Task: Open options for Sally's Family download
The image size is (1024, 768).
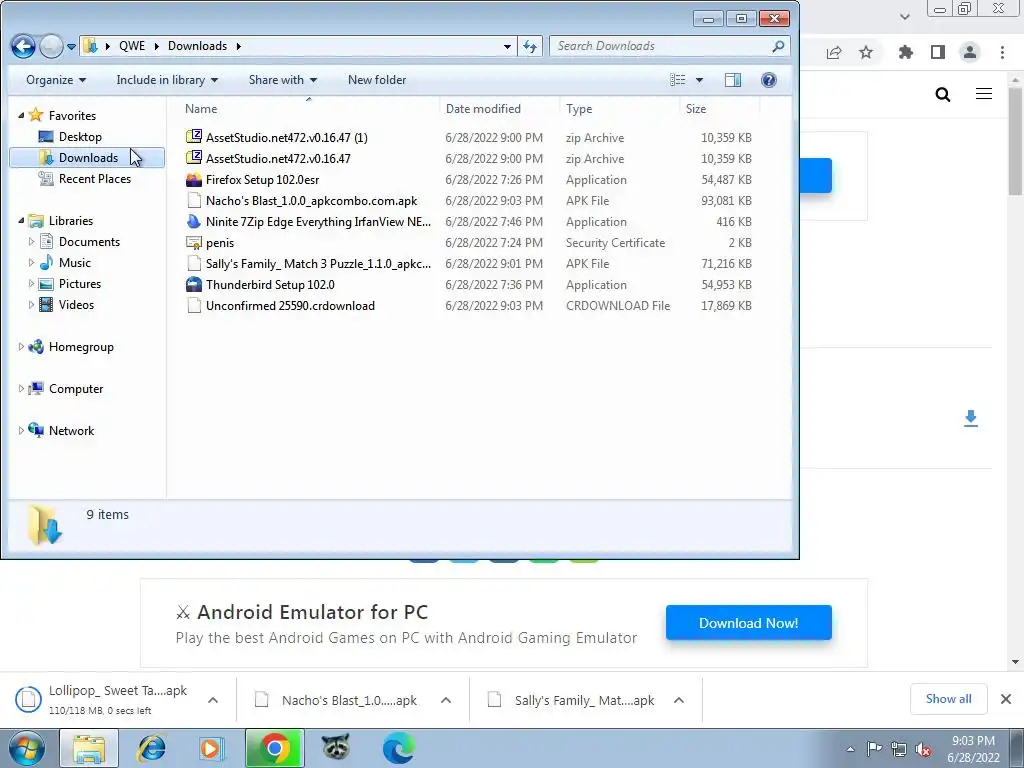Action: [x=679, y=700]
